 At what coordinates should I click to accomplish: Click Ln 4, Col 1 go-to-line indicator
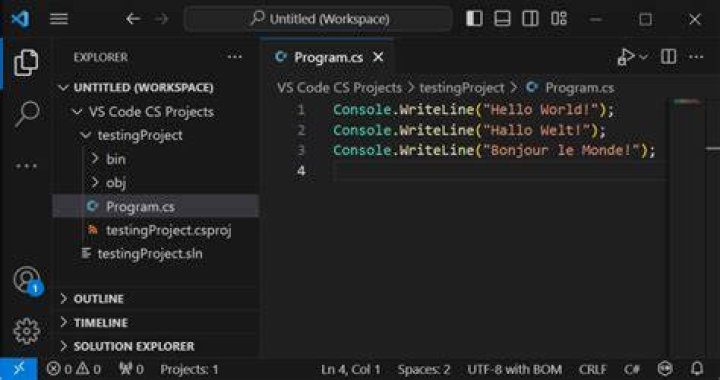tap(350, 369)
